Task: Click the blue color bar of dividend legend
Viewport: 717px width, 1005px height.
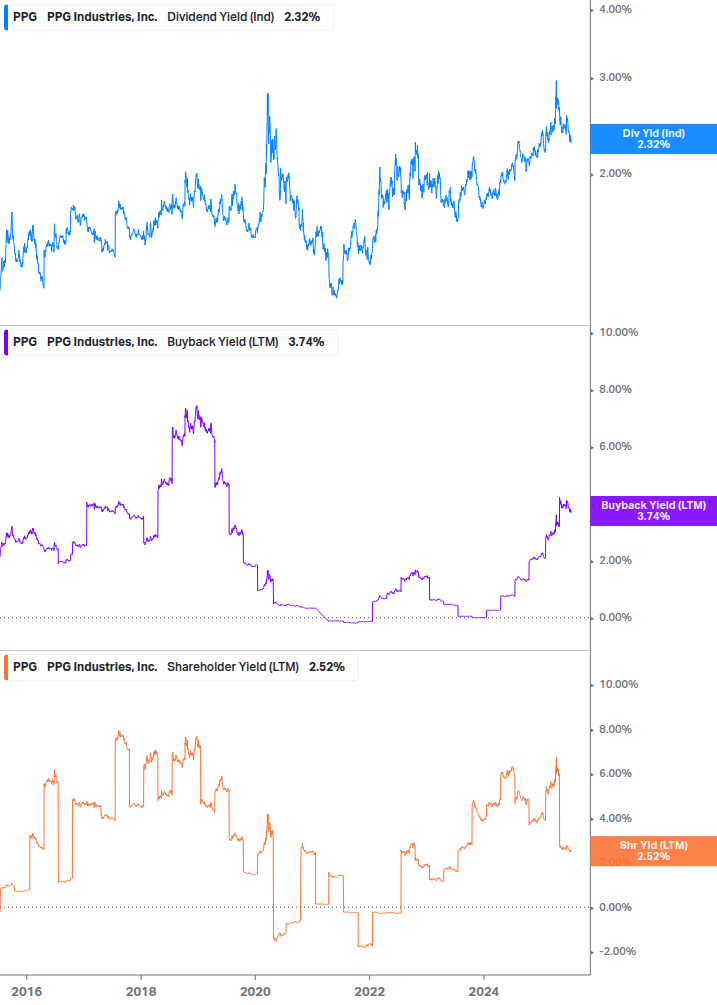Action: coord(6,17)
